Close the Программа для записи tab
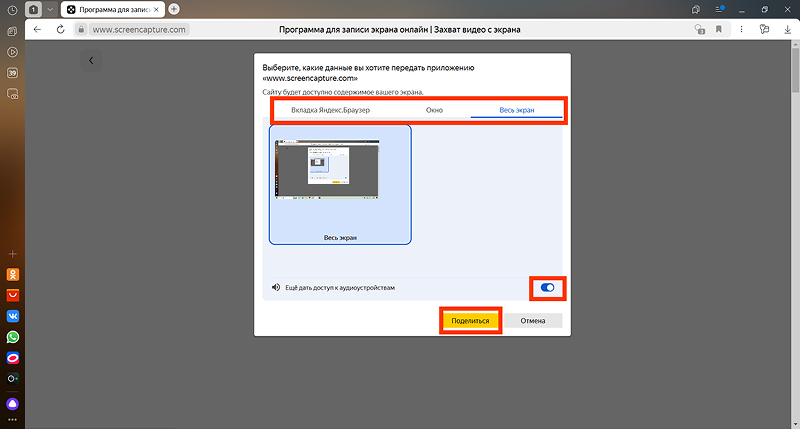The height and width of the screenshot is (429, 800). tap(156, 10)
